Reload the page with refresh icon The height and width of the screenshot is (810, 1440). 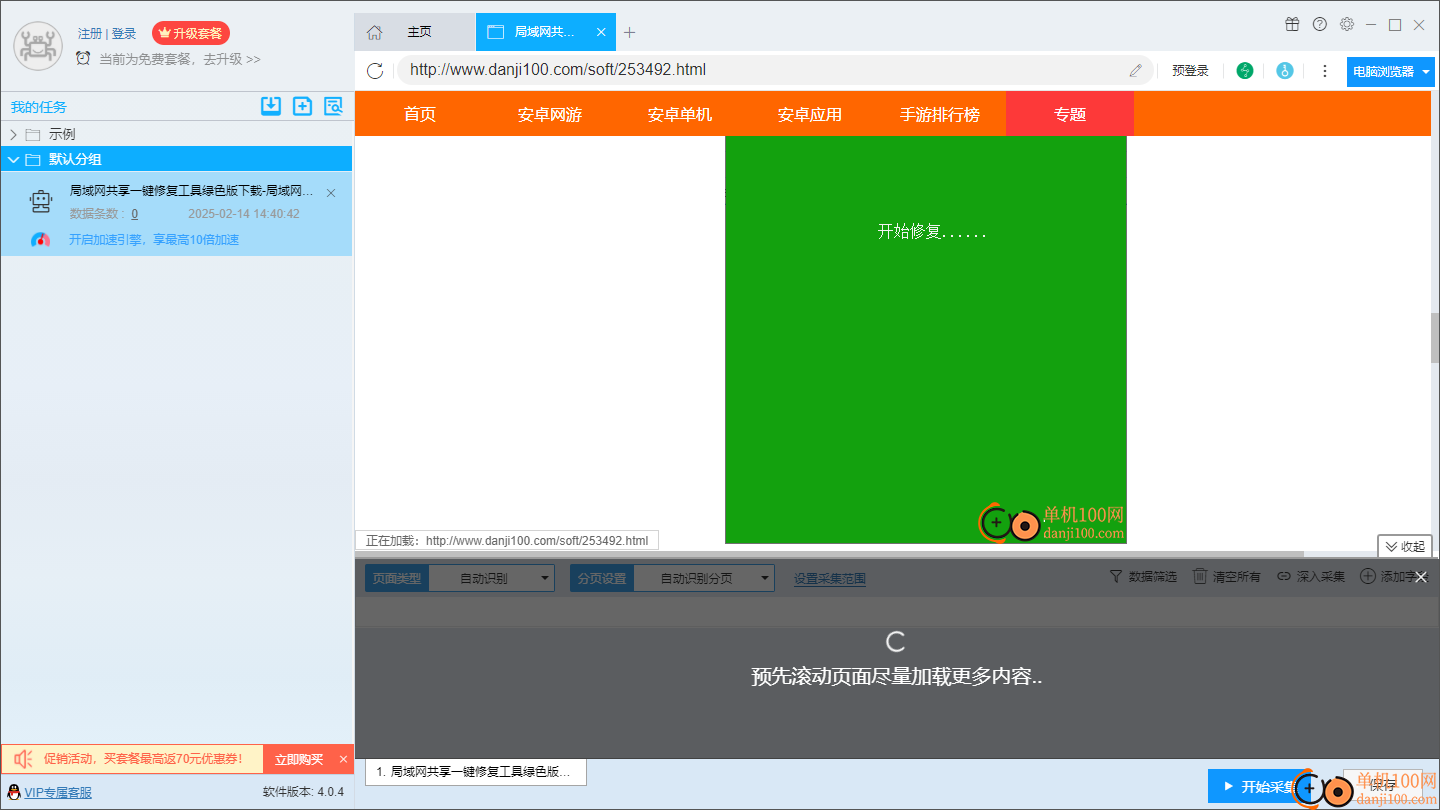[375, 70]
